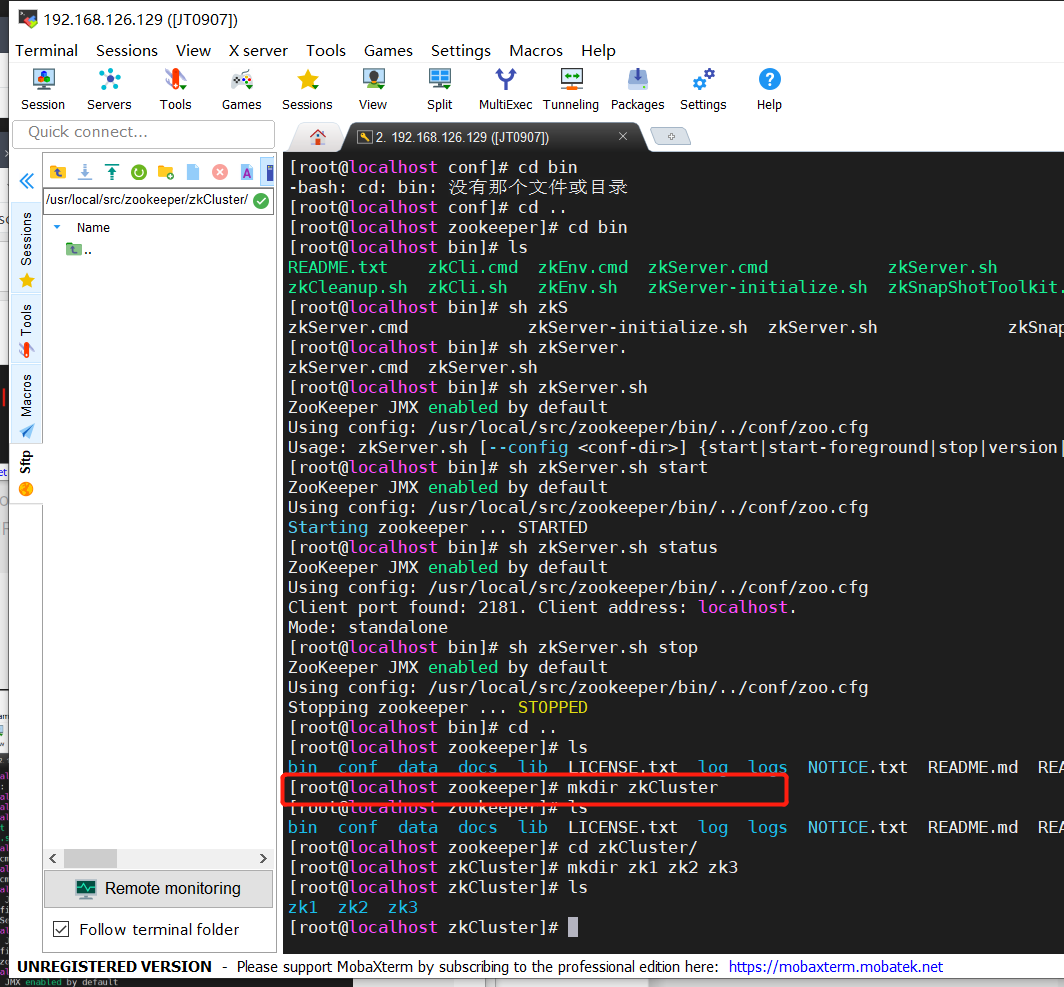Viewport: 1064px width, 987px height.
Task: Open the View menu
Action: (x=193, y=51)
